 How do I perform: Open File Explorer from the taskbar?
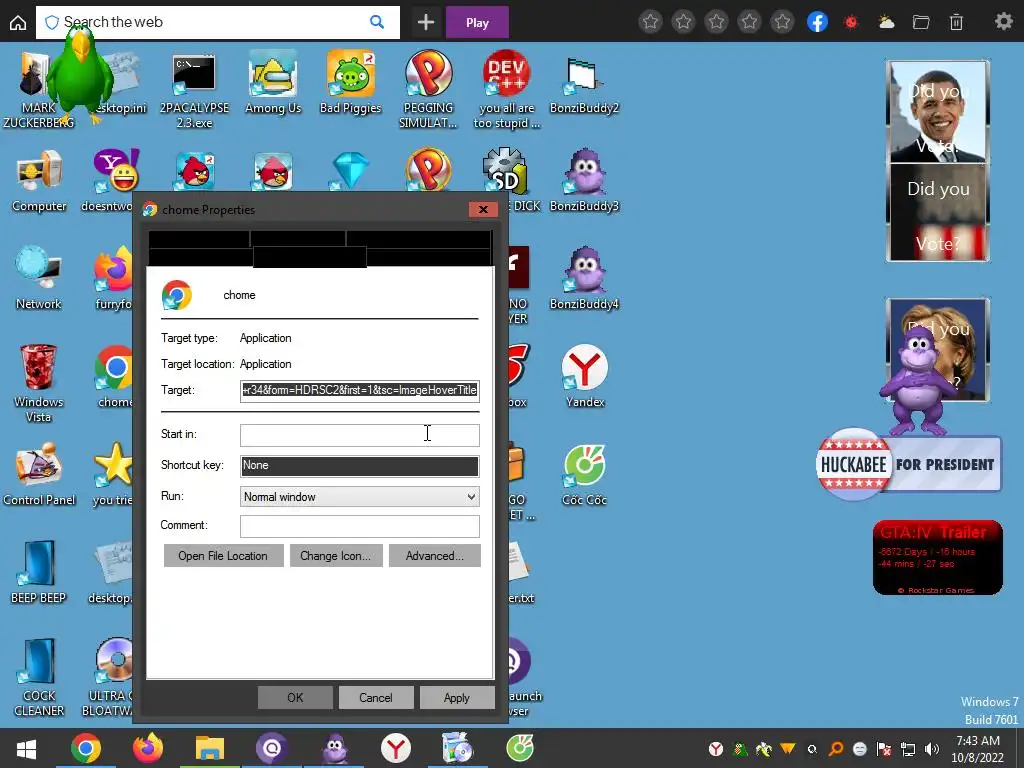[210, 748]
